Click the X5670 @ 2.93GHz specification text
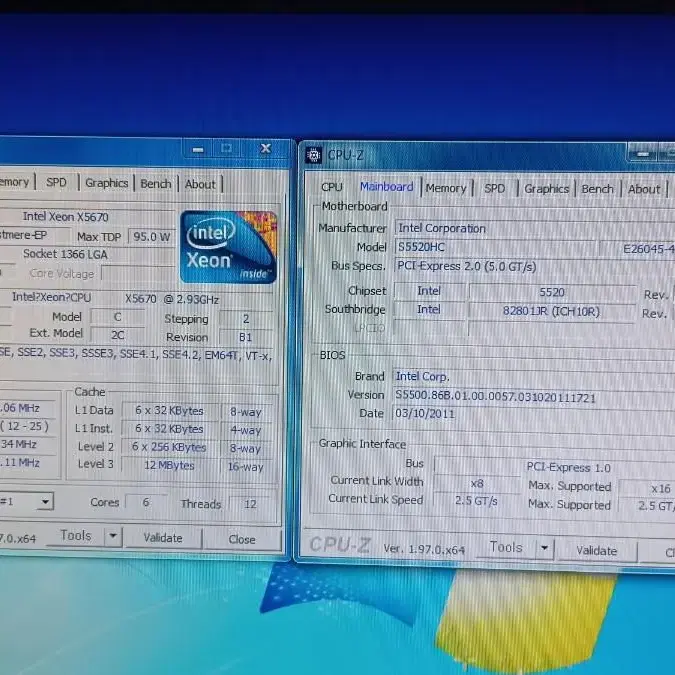Viewport: 675px width, 675px height. (172, 300)
